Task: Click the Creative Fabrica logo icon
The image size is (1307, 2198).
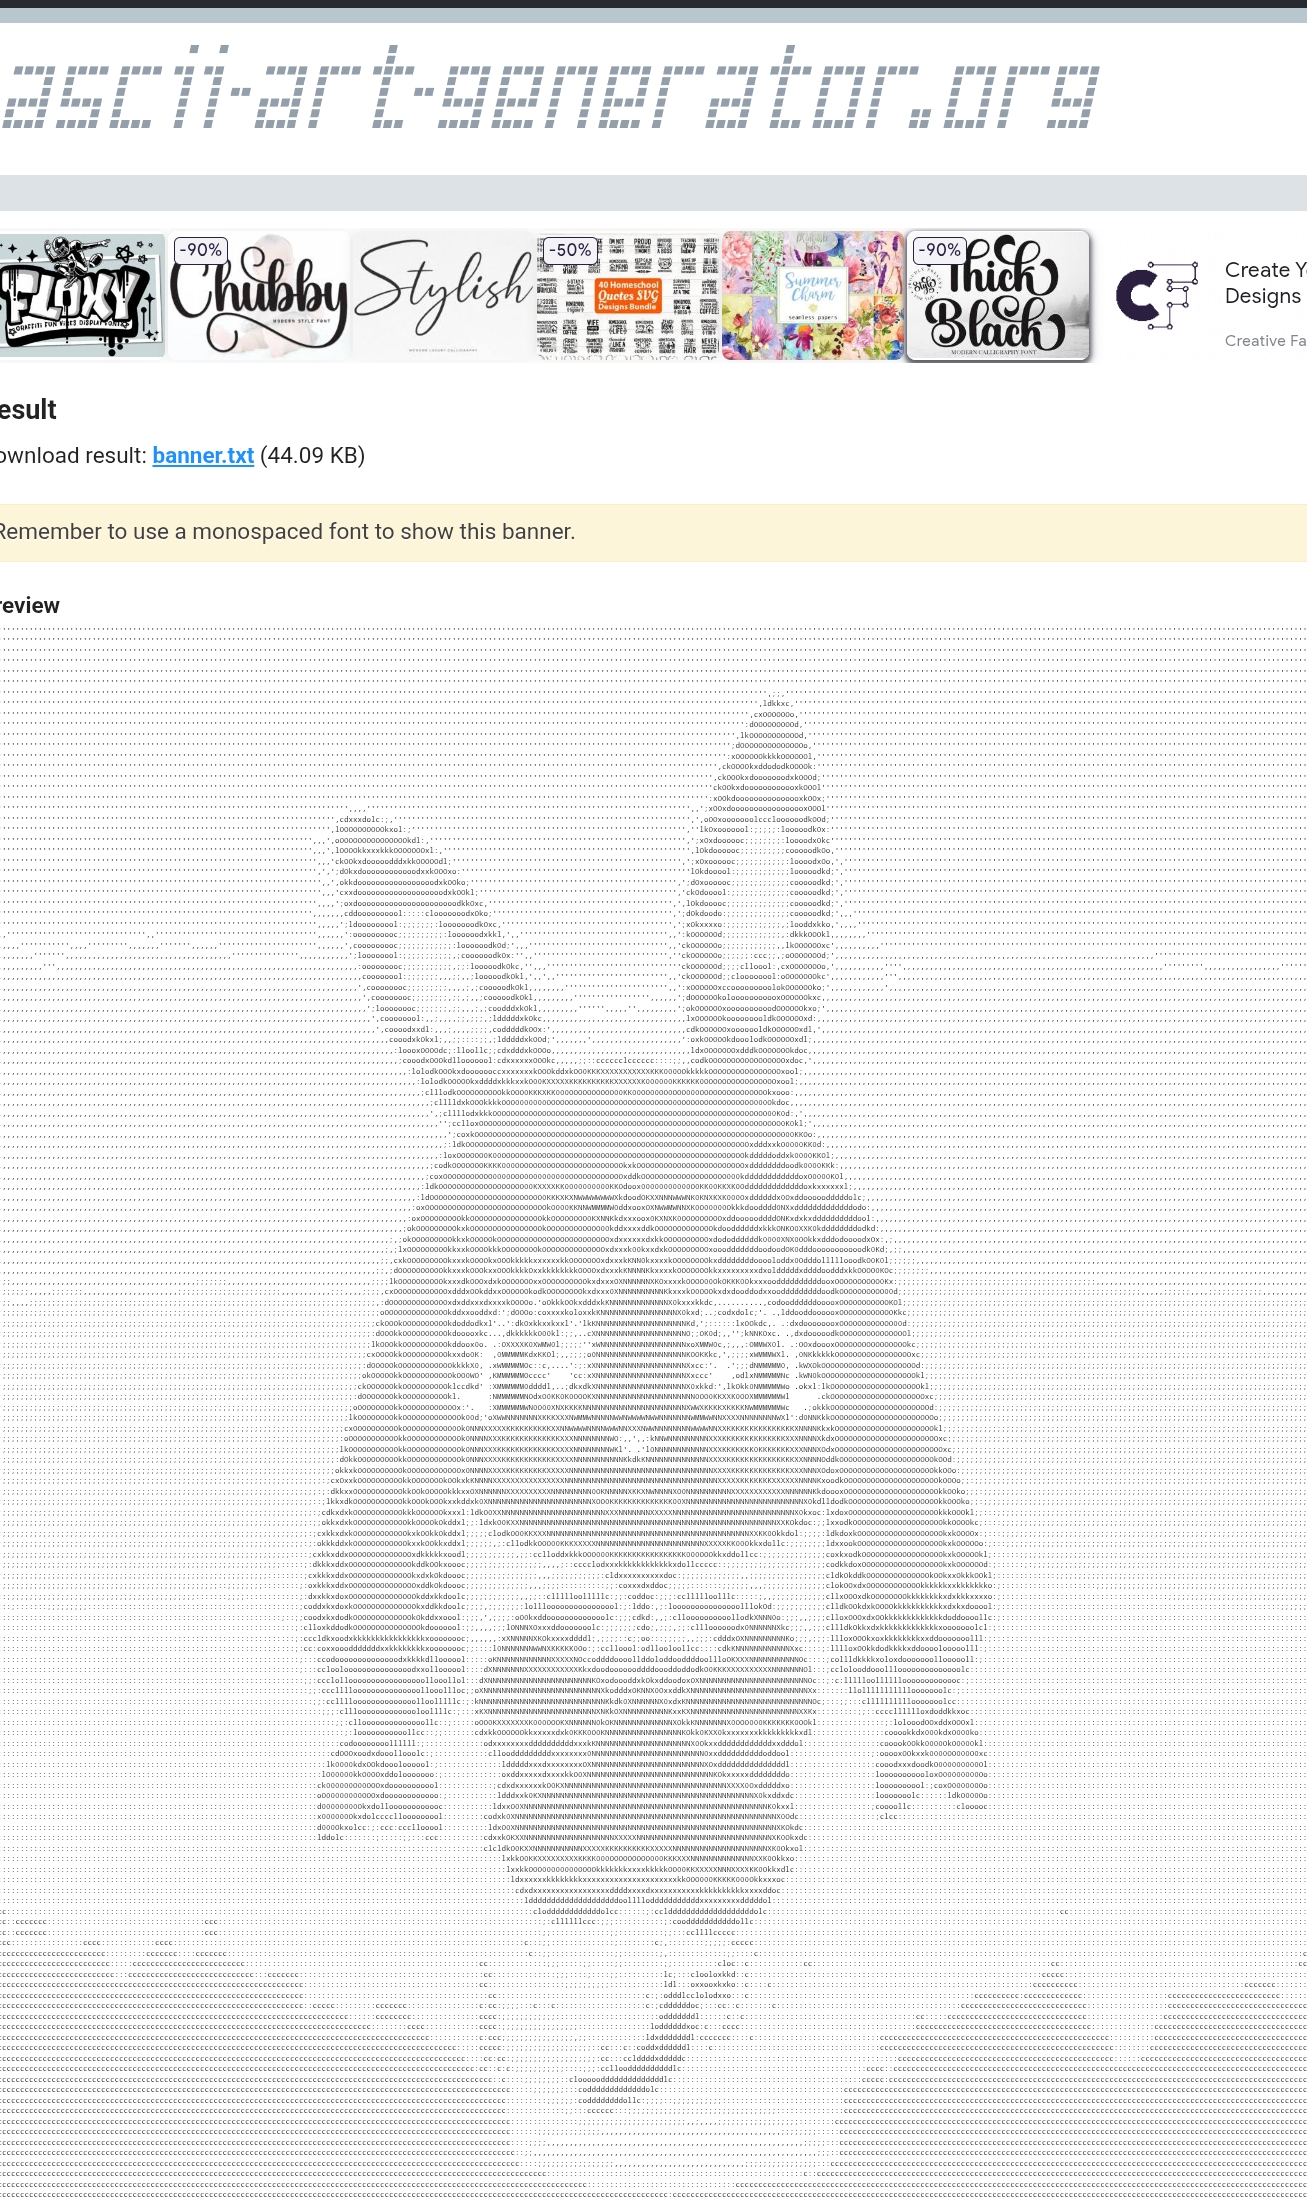Action: click(x=1157, y=295)
